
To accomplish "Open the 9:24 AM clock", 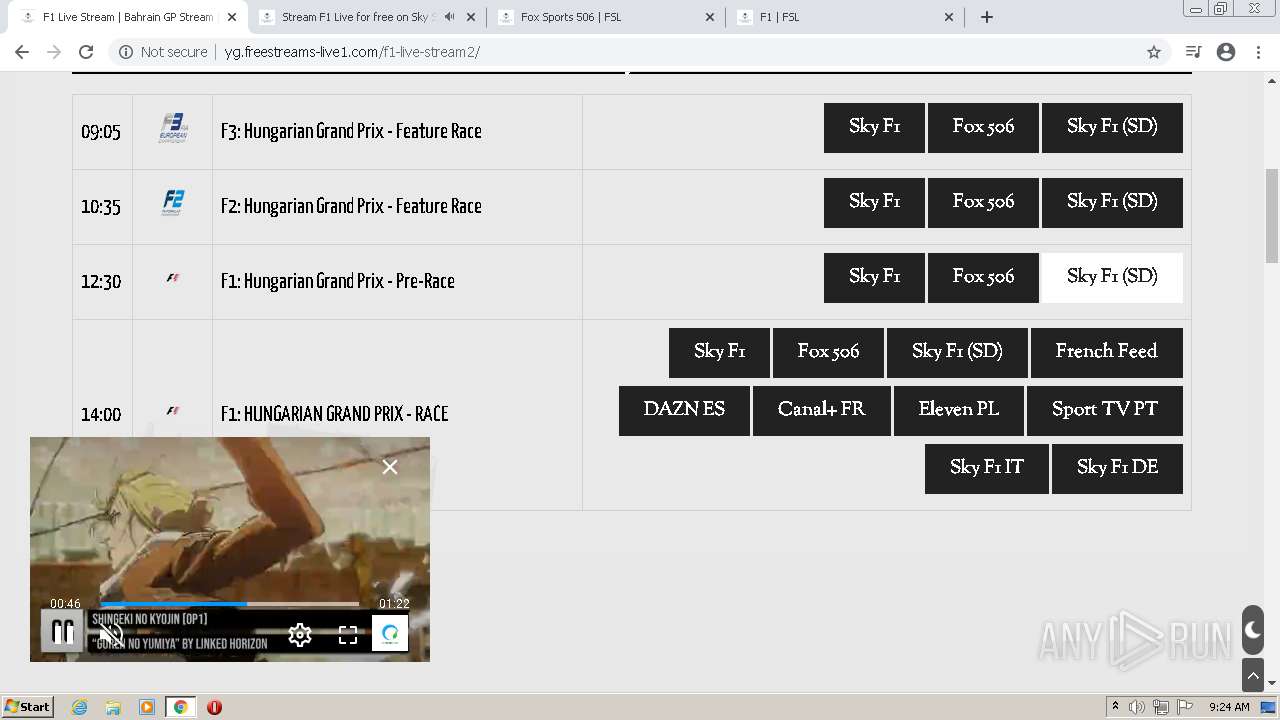I will click(1229, 707).
